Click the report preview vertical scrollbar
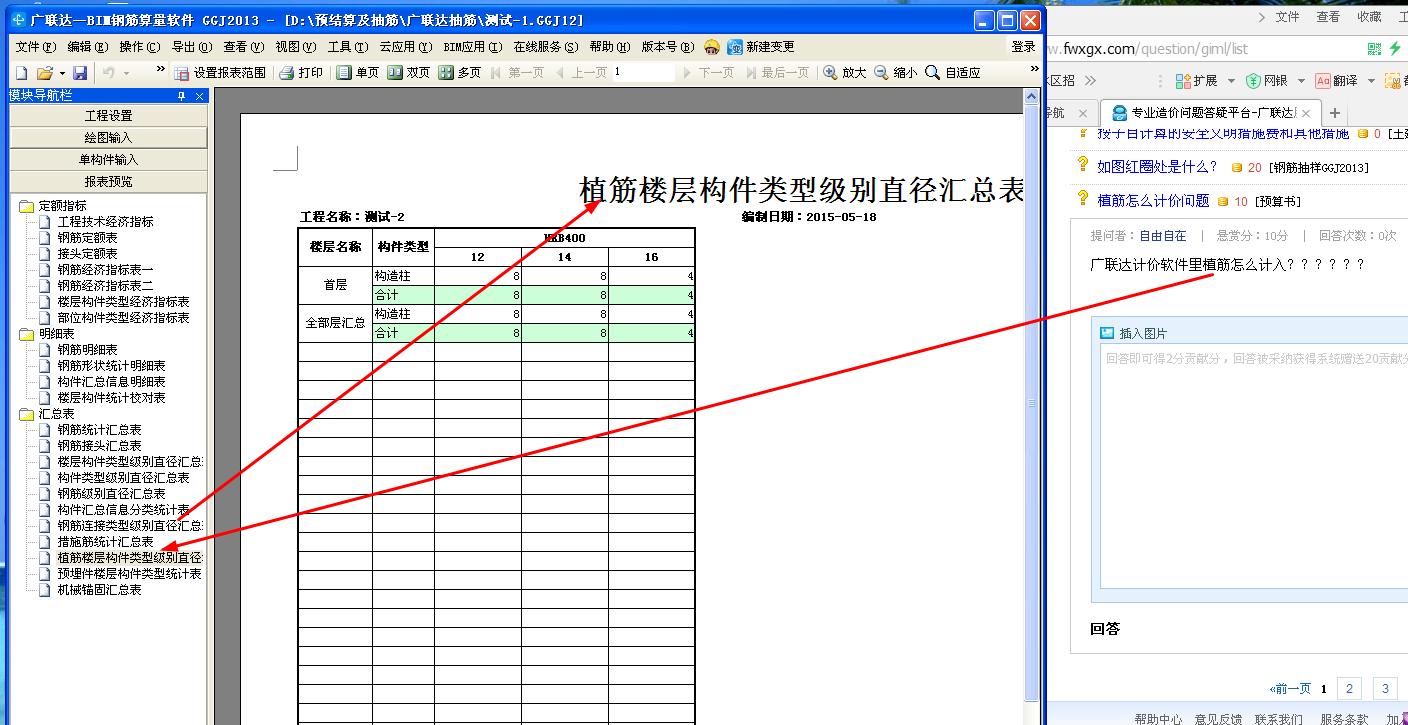The height and width of the screenshot is (725, 1408). (1032, 404)
